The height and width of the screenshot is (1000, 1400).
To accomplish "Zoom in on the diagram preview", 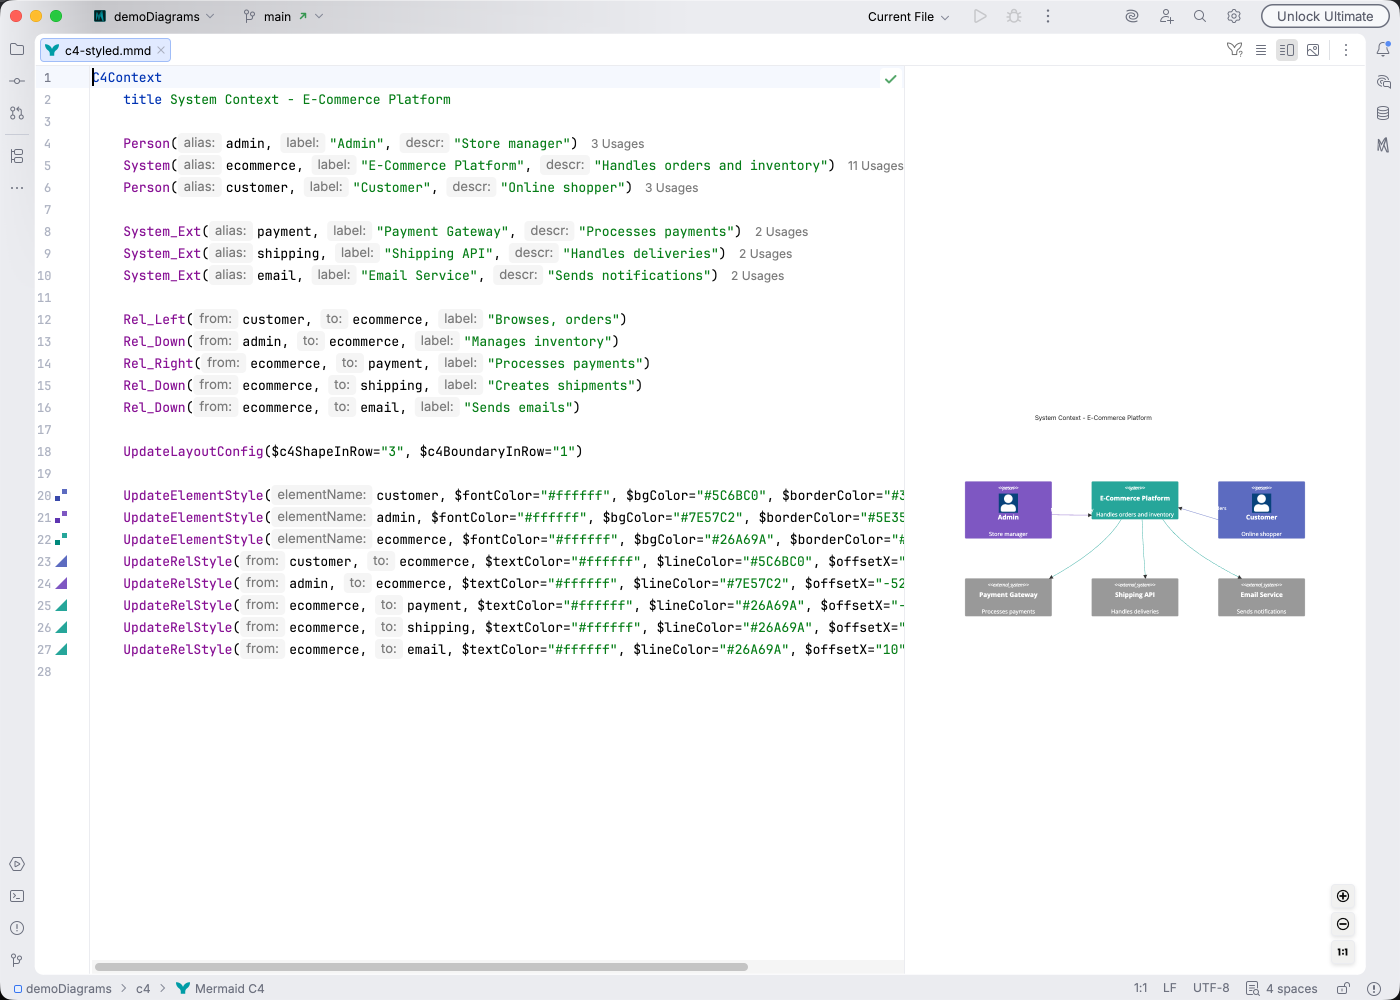I will [1343, 896].
